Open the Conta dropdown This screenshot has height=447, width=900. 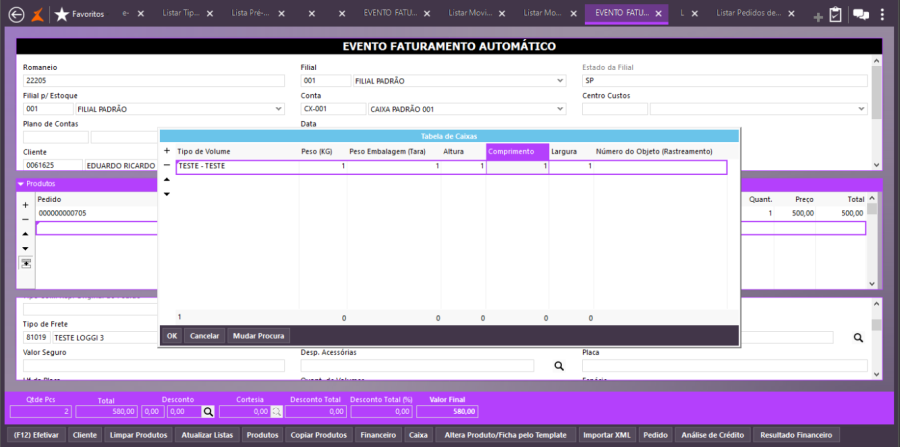561,109
